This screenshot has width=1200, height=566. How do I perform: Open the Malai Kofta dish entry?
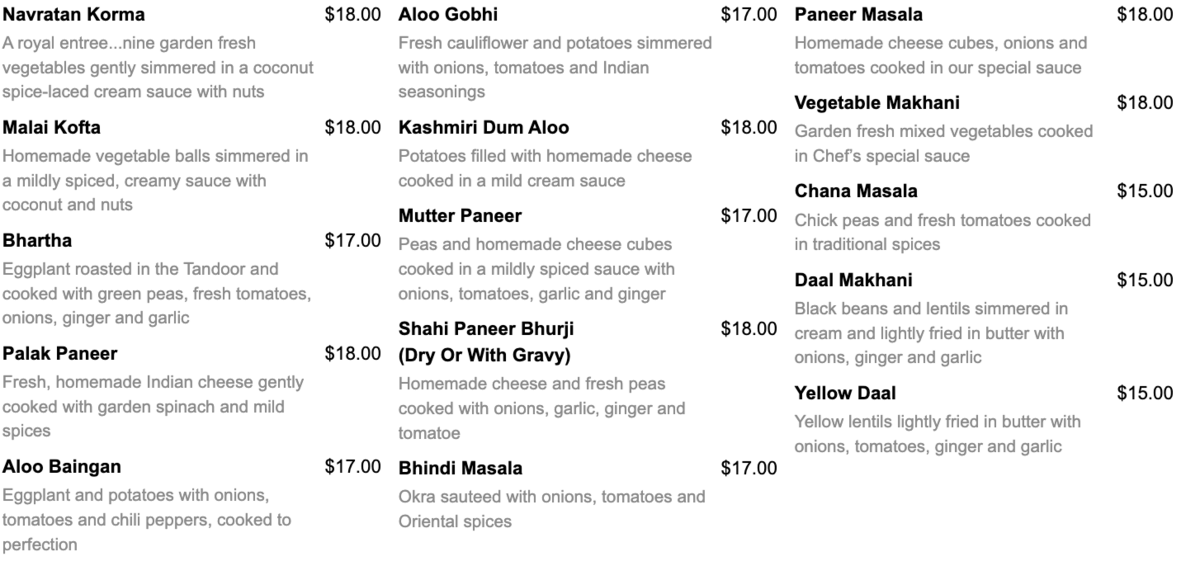coord(52,128)
